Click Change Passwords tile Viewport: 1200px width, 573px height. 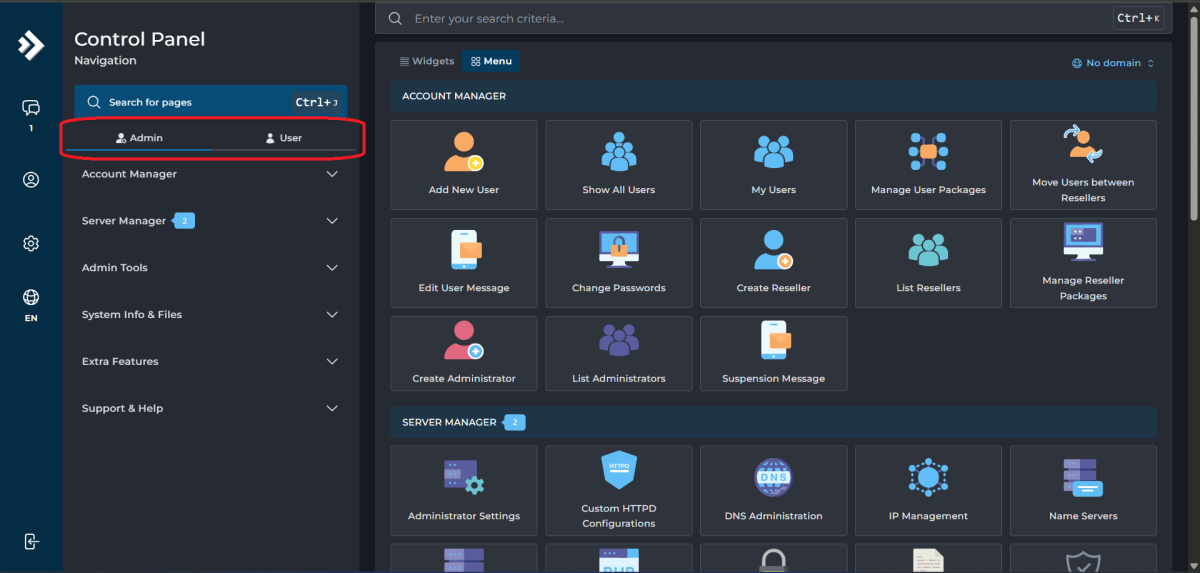[618, 263]
